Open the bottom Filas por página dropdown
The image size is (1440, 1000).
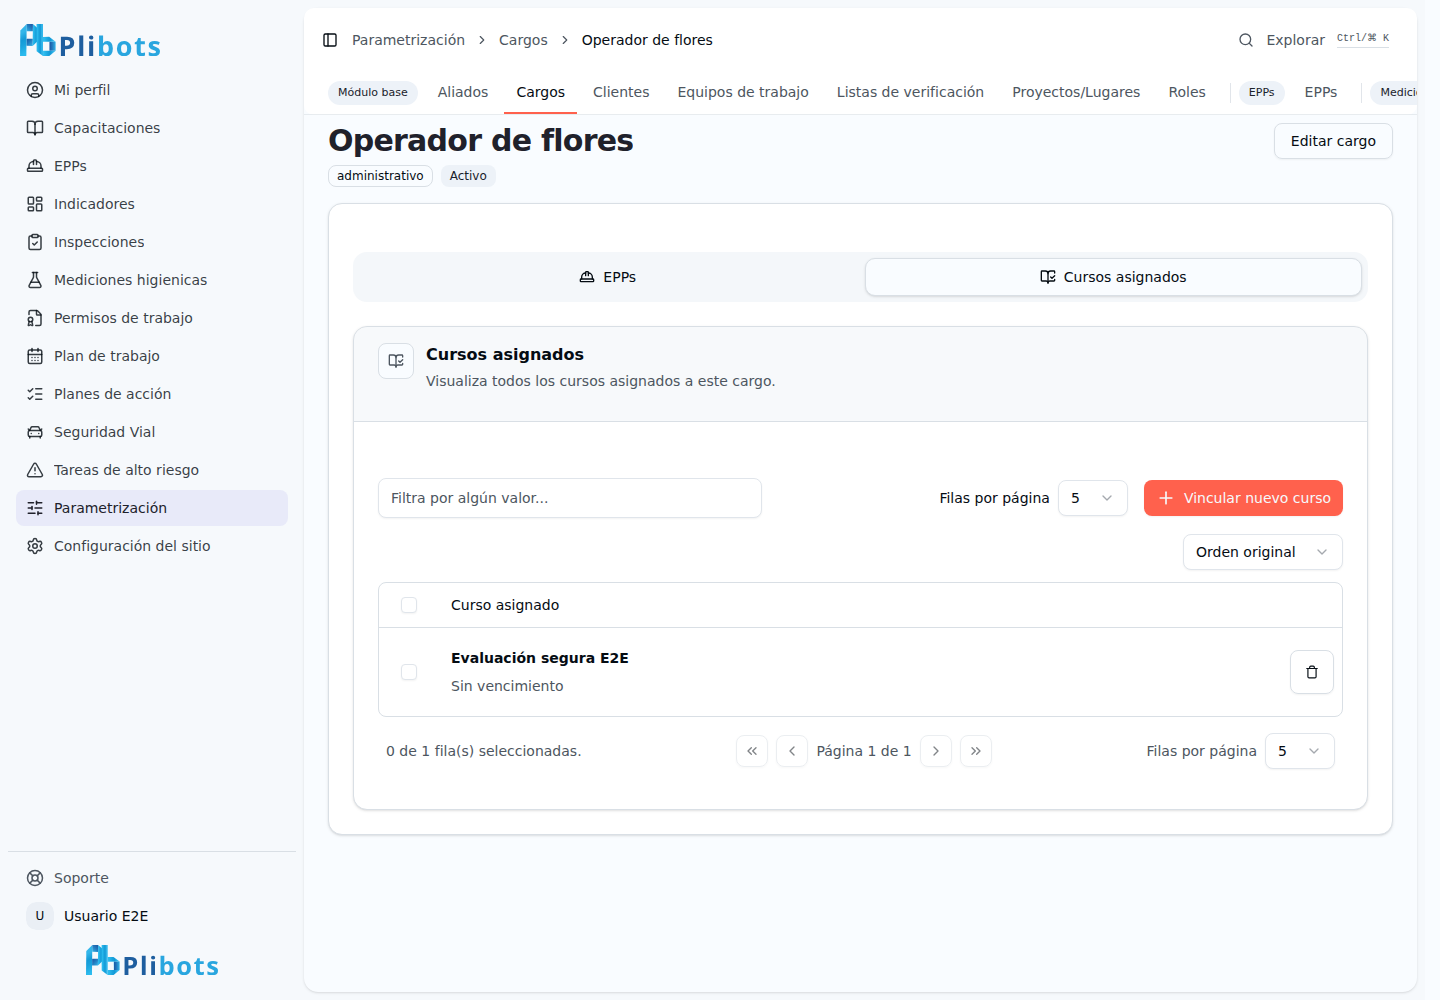(x=1299, y=751)
